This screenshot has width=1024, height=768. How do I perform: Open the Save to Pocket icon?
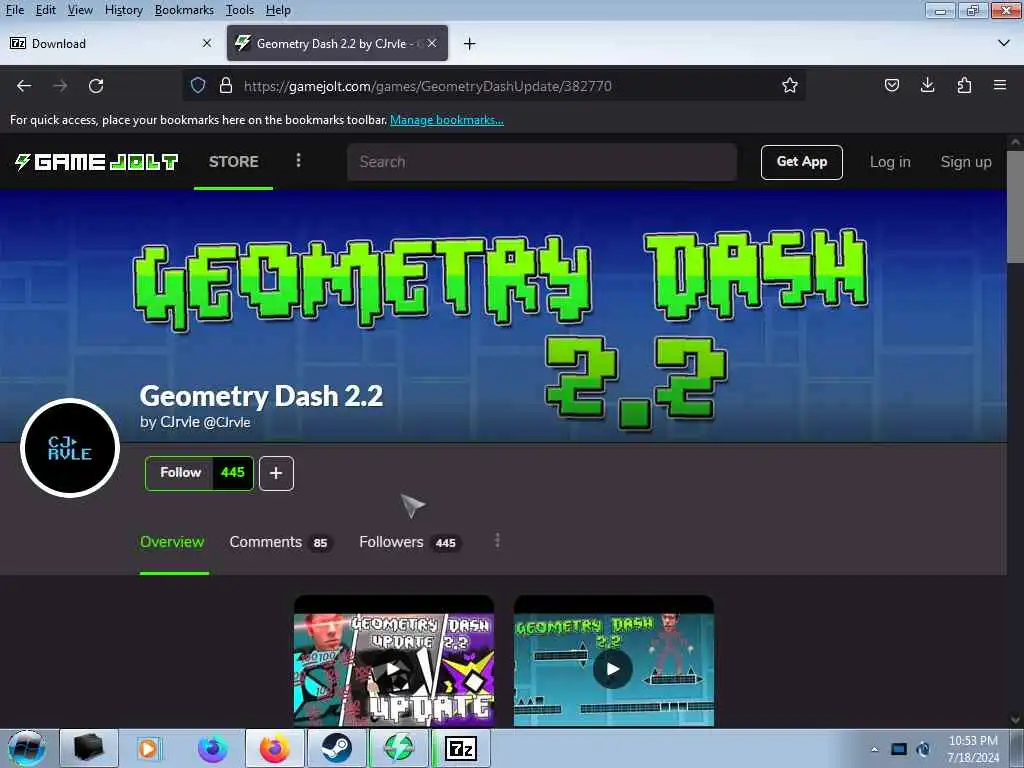[891, 85]
